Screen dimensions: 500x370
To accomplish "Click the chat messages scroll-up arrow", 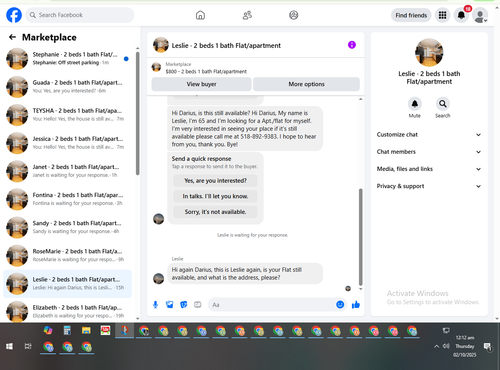I will (360, 99).
